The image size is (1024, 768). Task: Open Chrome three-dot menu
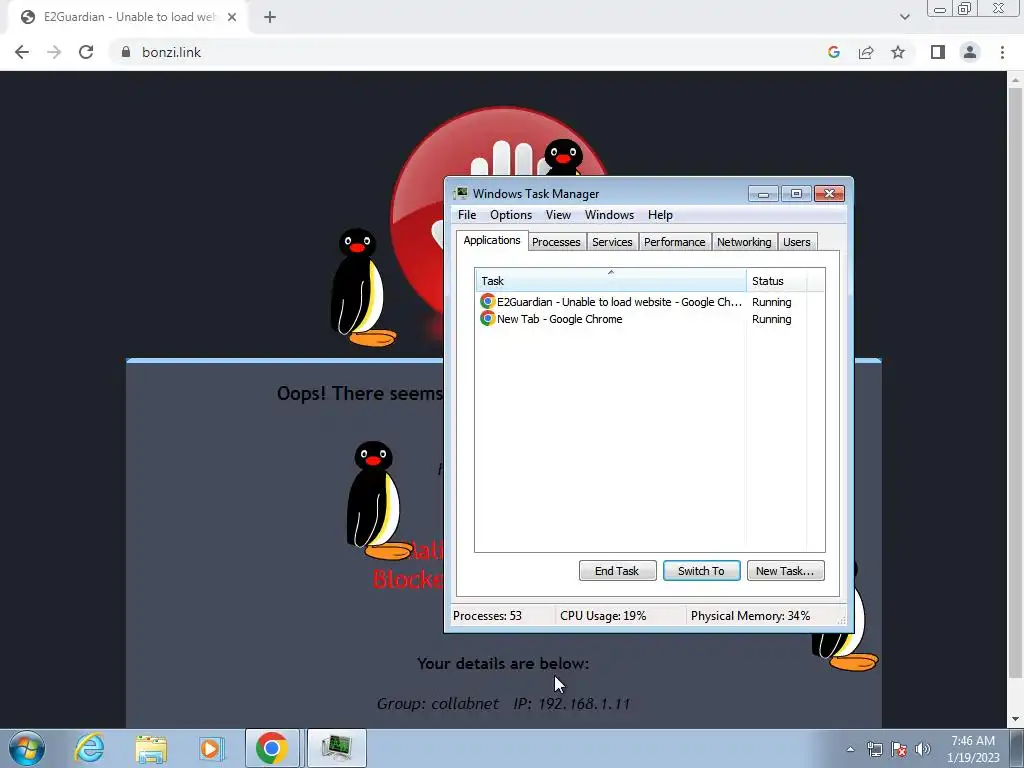(x=1002, y=52)
